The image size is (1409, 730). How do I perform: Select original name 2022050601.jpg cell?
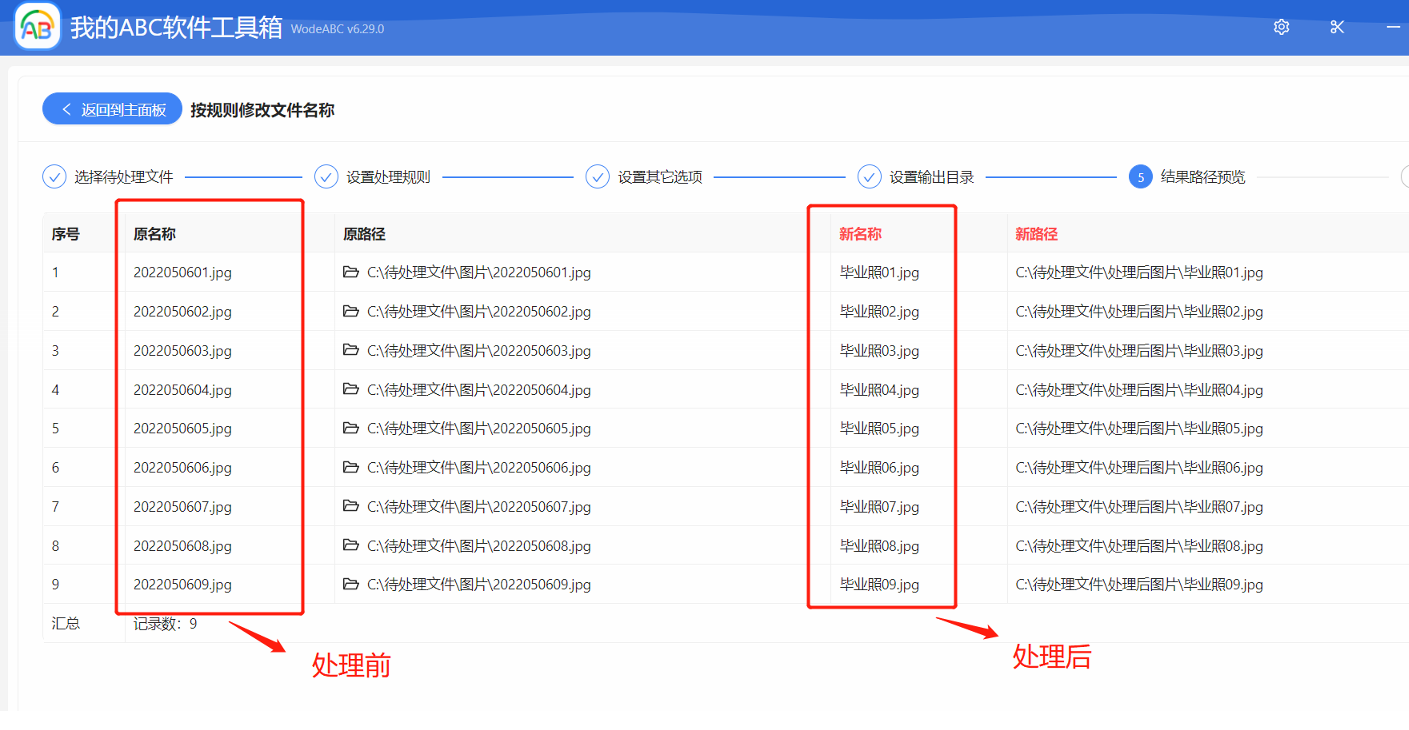(x=182, y=272)
